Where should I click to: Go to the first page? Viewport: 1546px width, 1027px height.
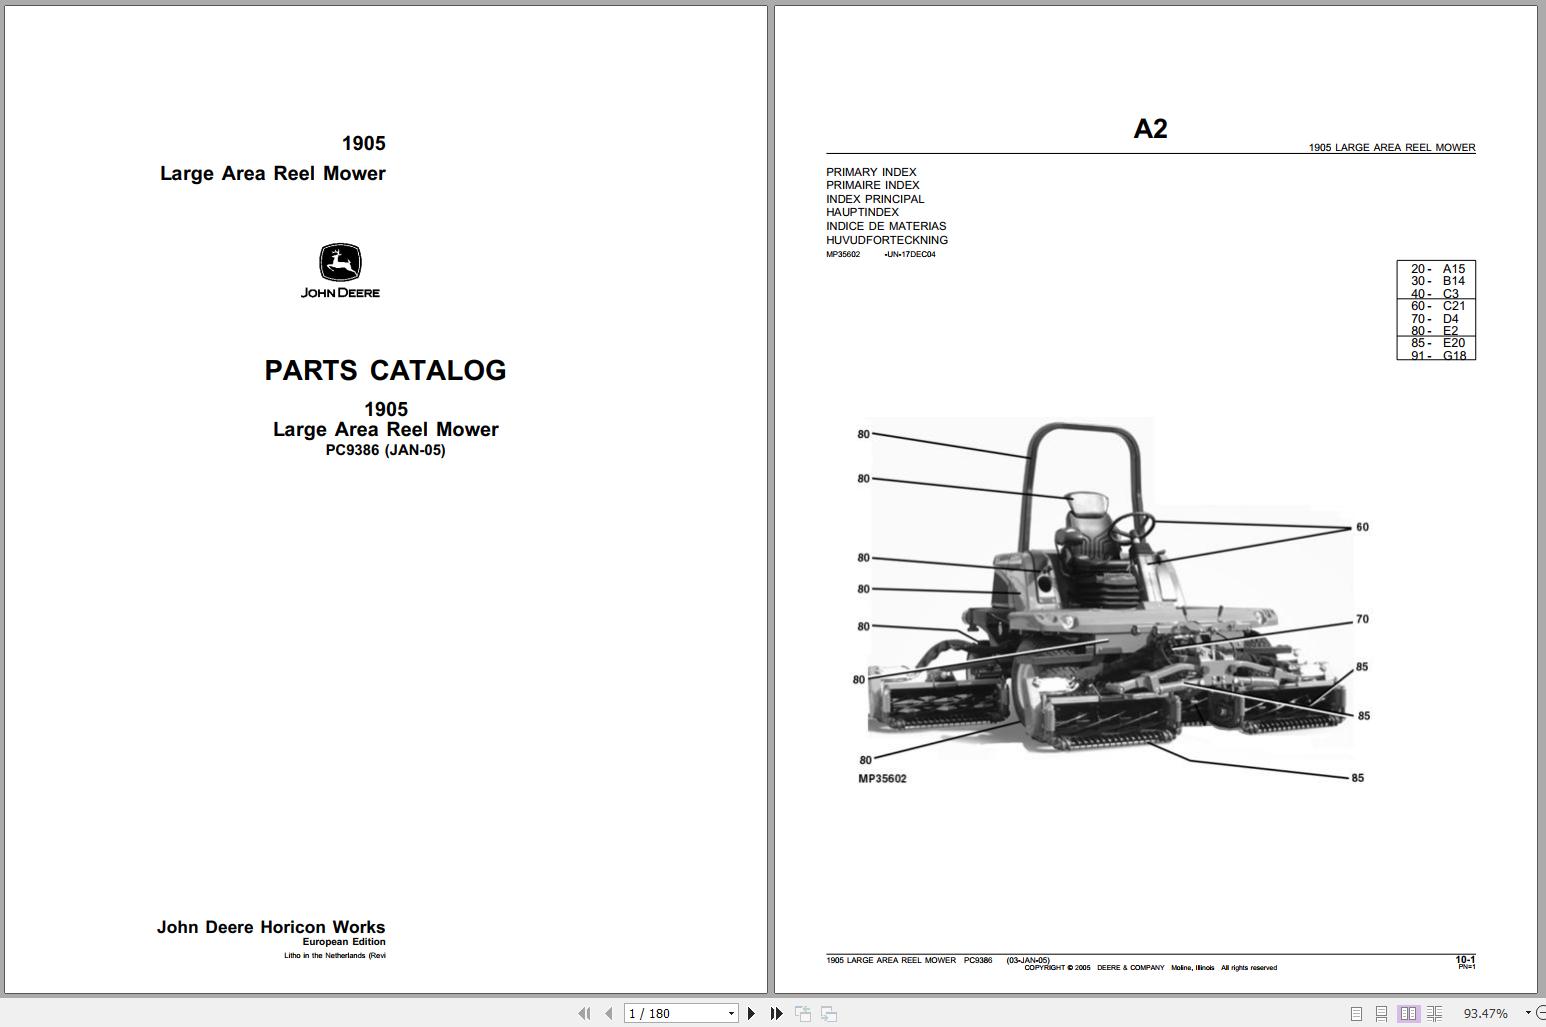click(x=584, y=1013)
